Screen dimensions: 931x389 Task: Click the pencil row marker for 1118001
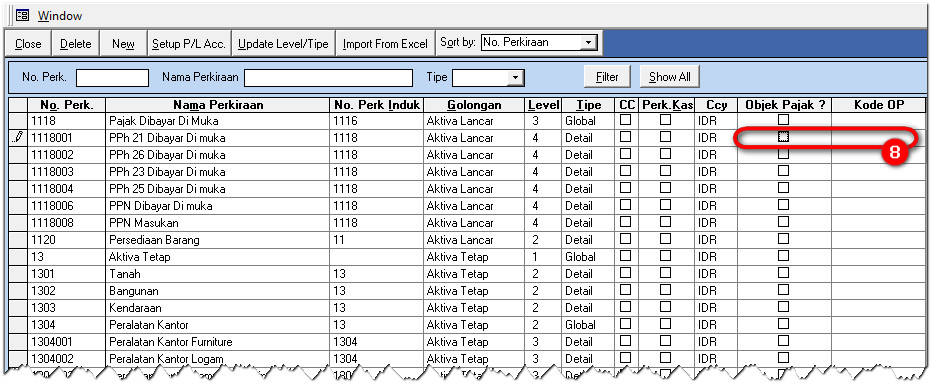(x=19, y=138)
